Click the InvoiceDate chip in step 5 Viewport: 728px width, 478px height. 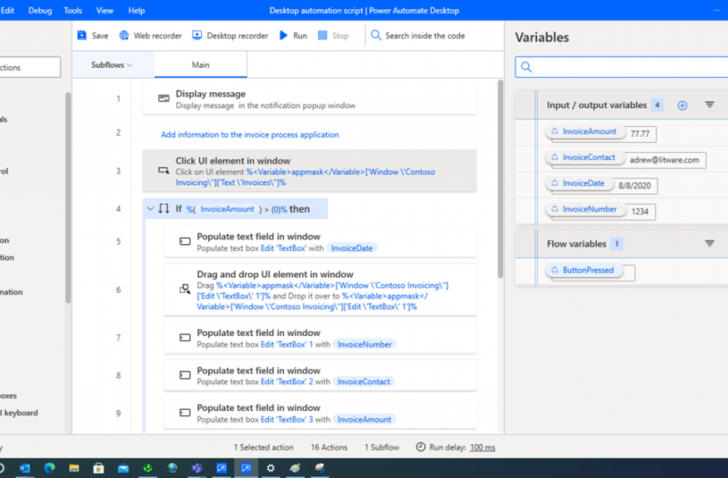click(352, 248)
